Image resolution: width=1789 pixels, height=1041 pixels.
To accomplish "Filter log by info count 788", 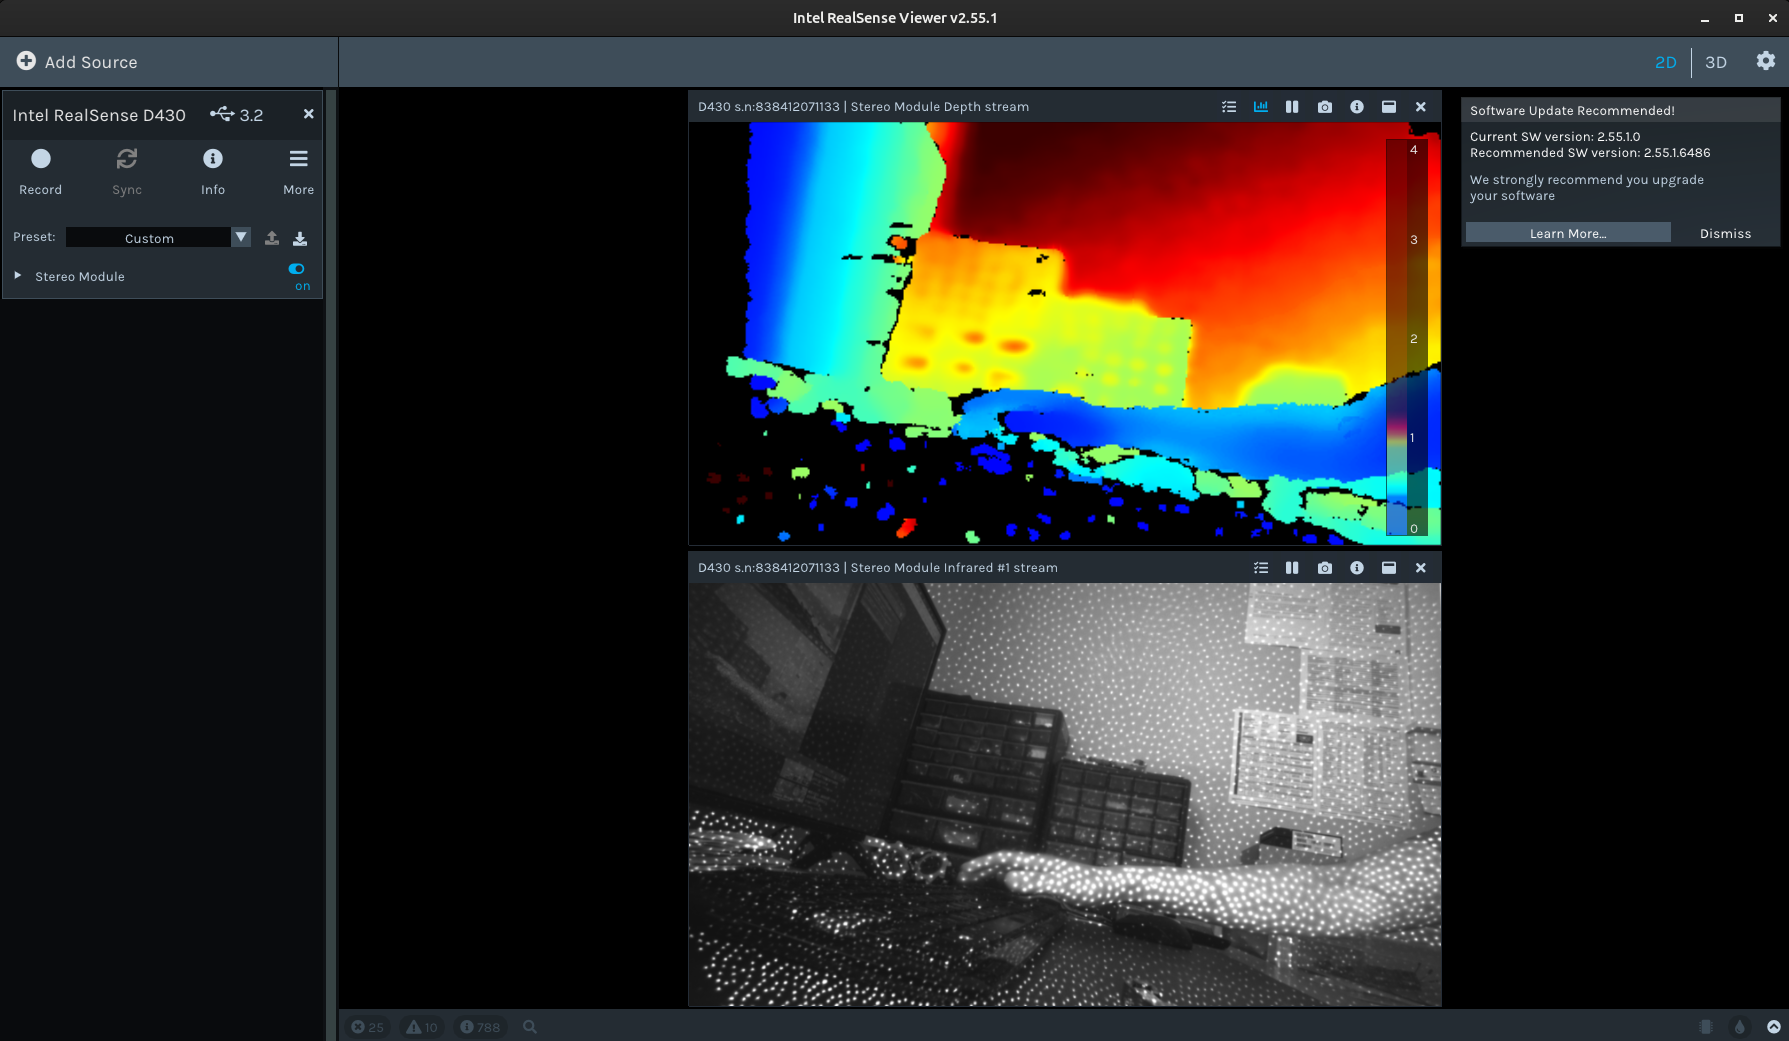I will click(x=480, y=1027).
